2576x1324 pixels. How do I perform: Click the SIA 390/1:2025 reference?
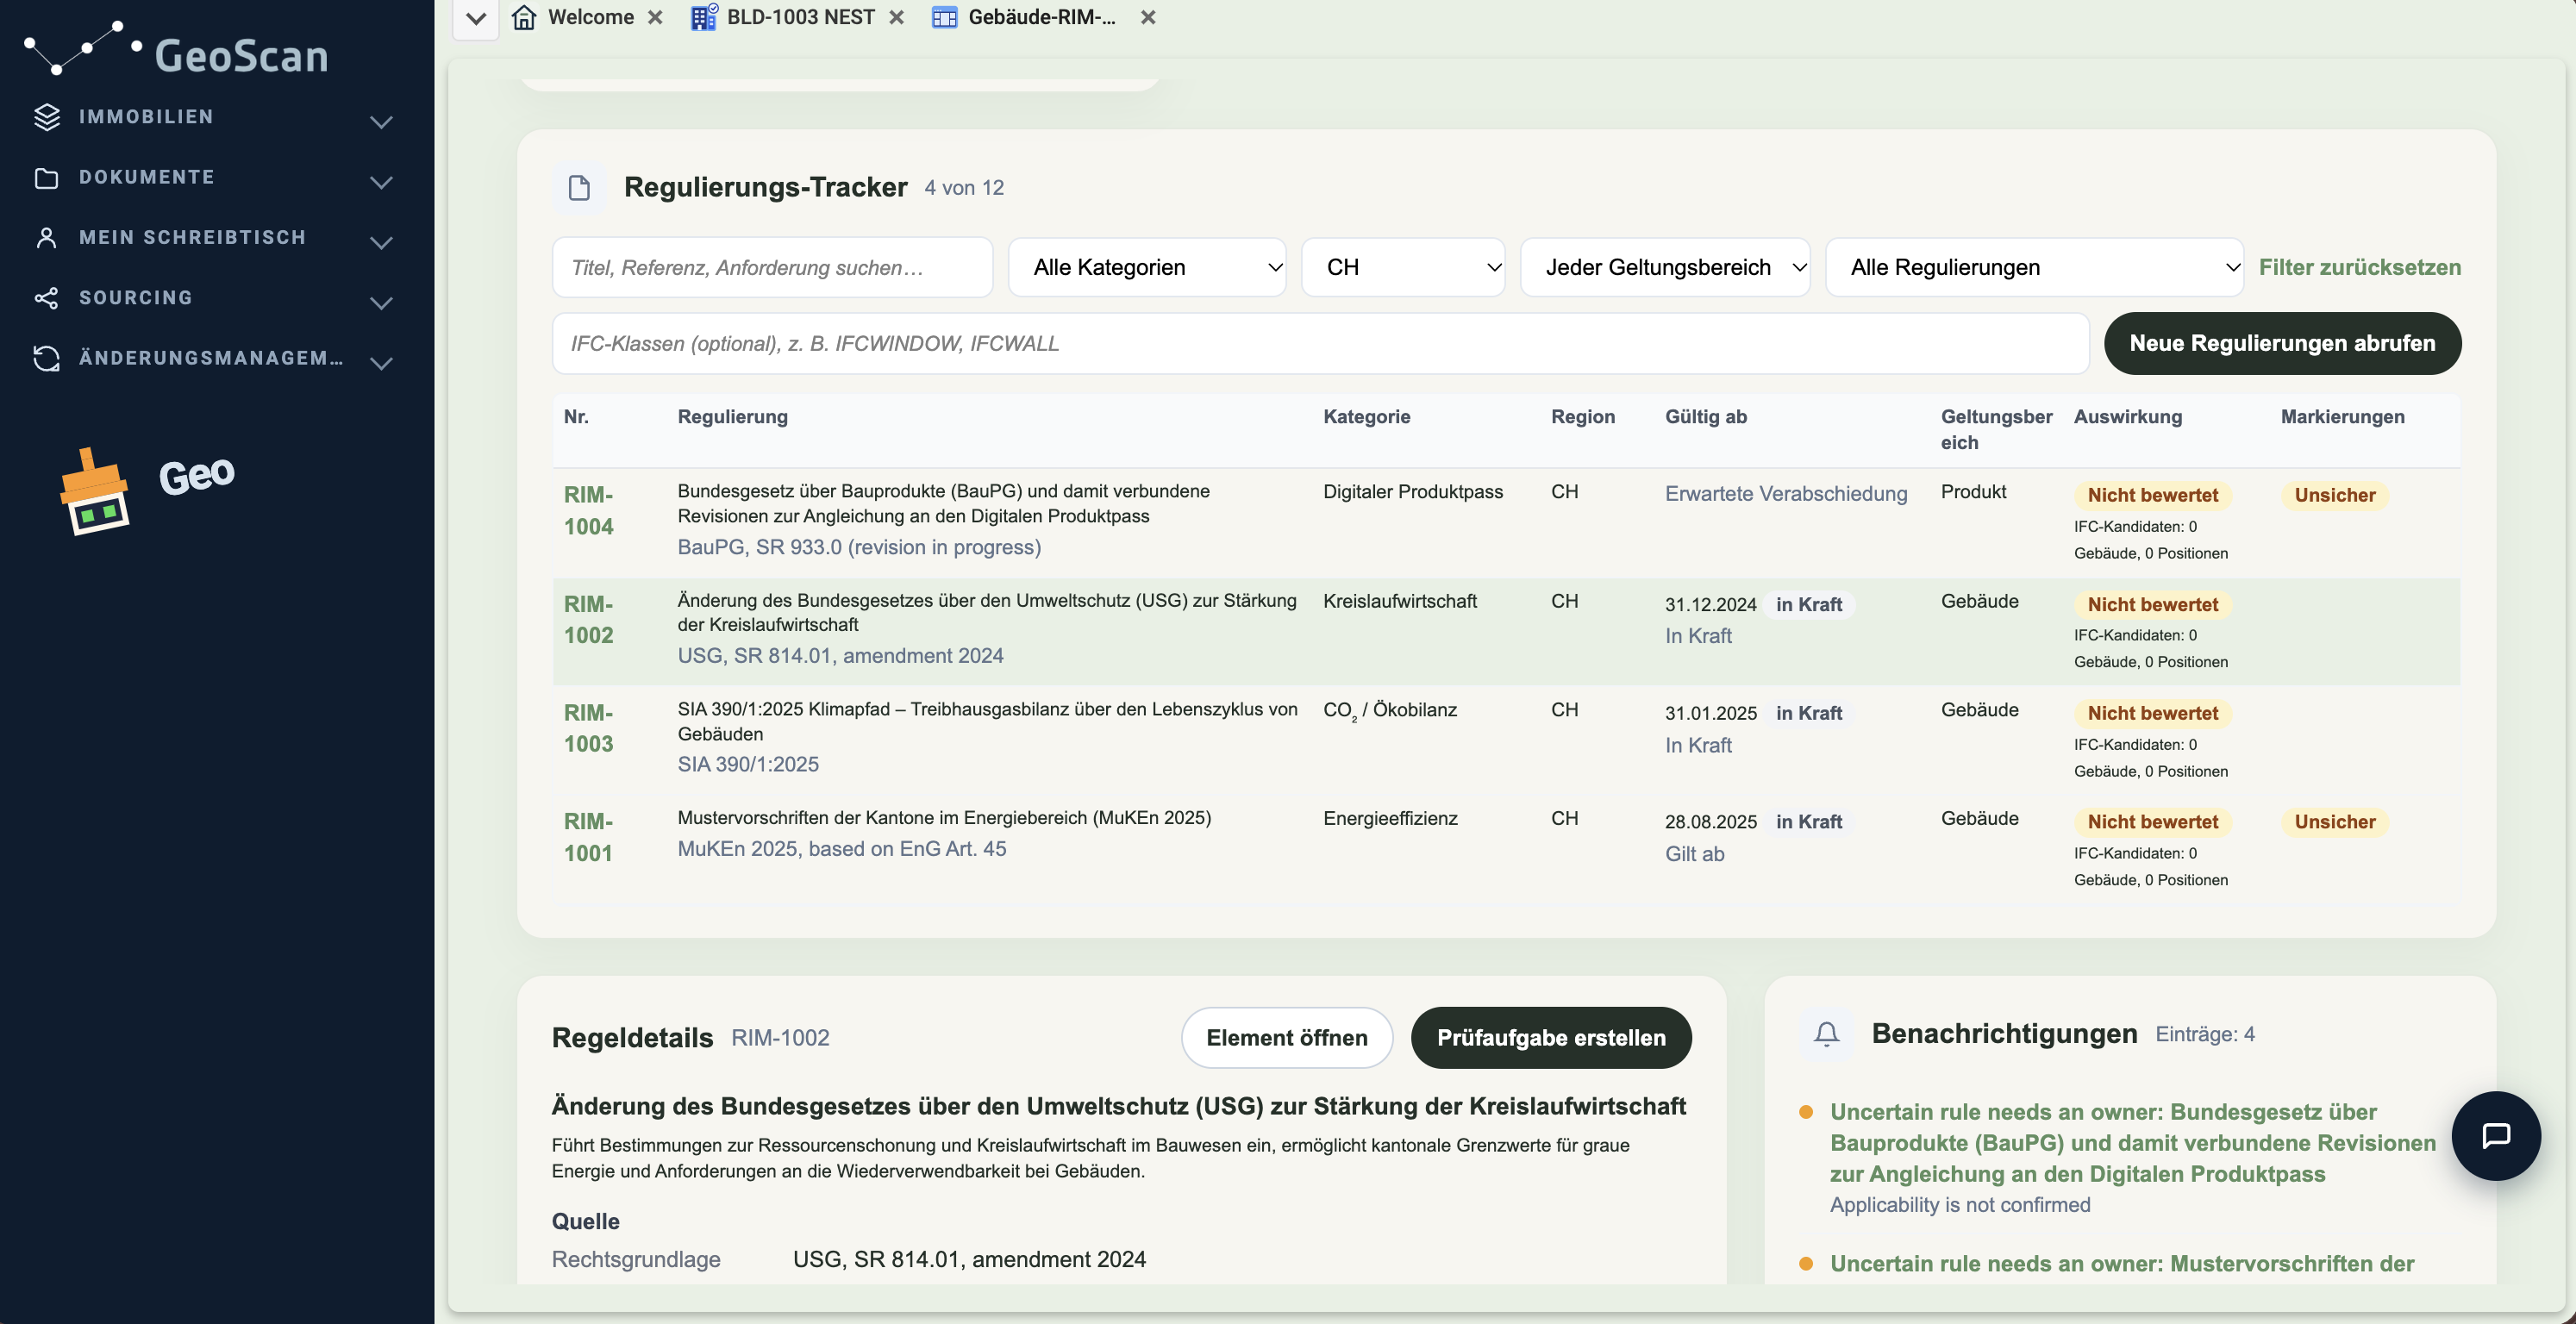[748, 765]
